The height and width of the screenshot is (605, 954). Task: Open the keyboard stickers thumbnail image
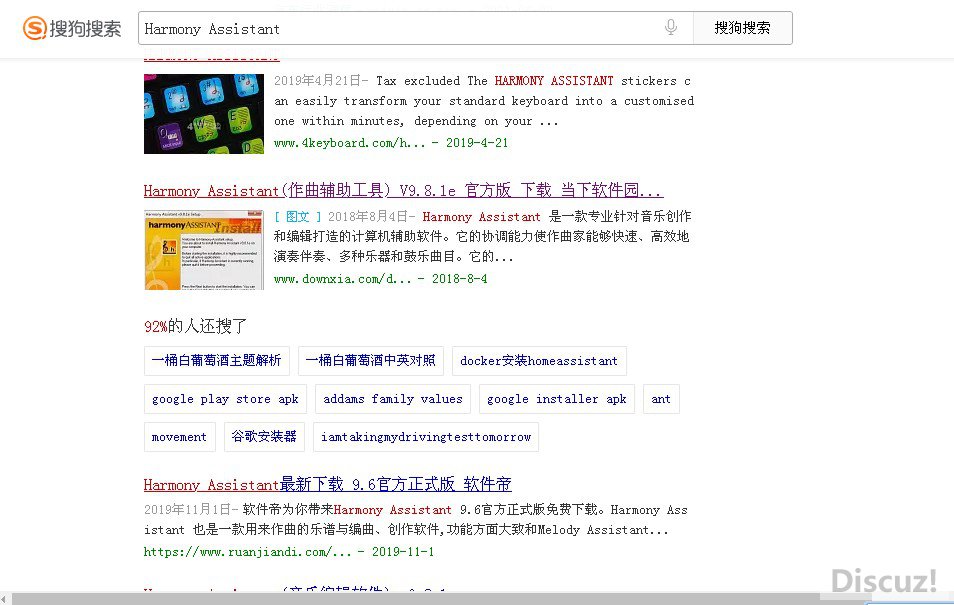[204, 114]
